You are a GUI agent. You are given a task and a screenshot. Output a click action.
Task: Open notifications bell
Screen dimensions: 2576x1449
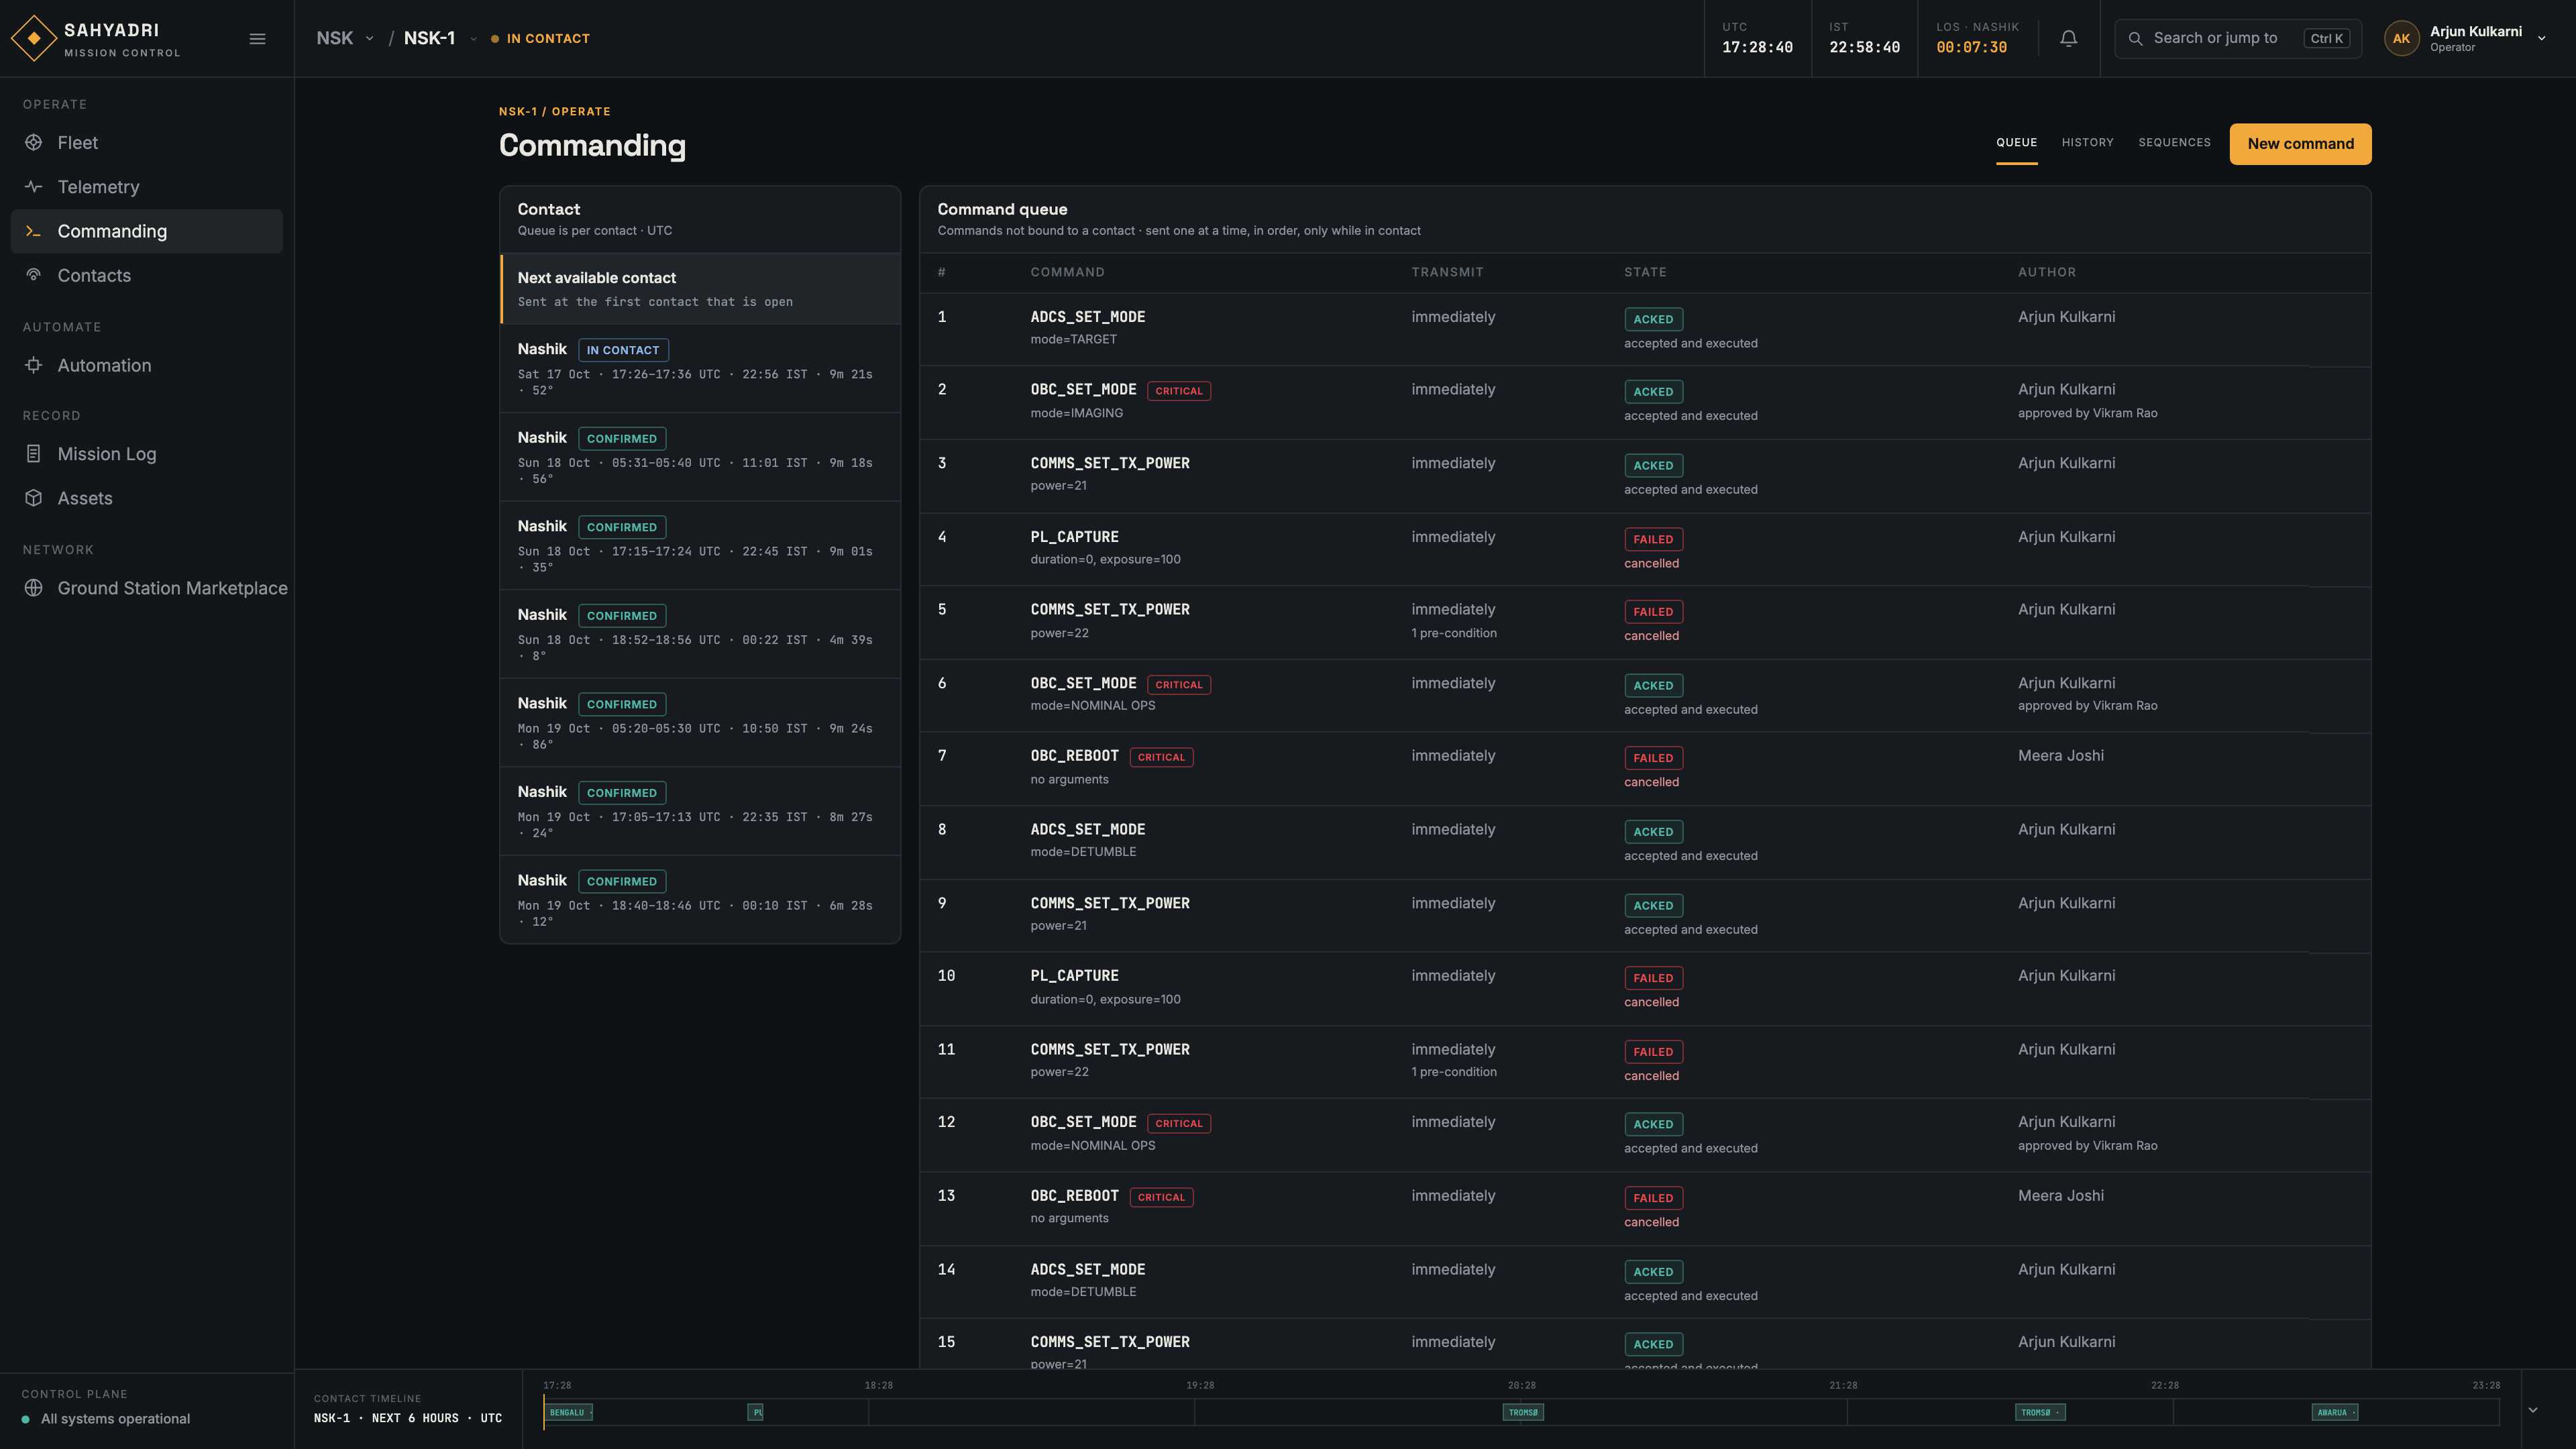click(x=2069, y=38)
